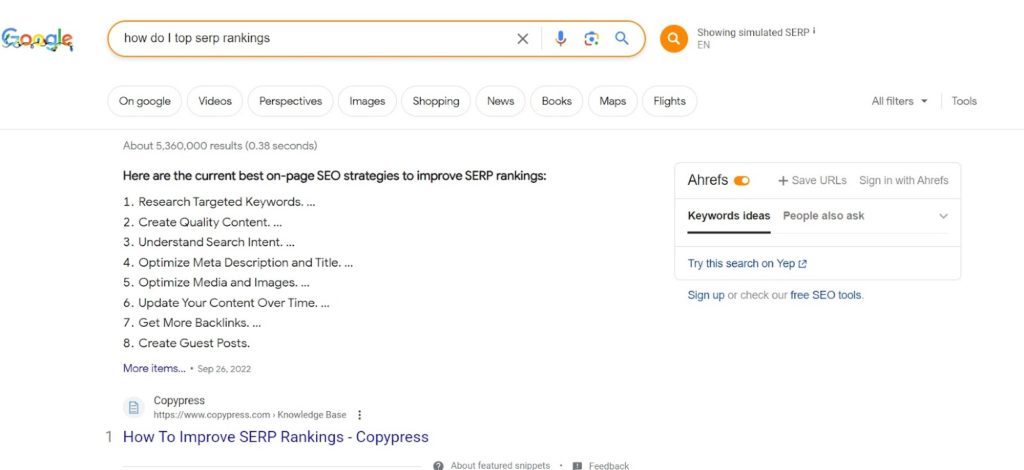Click 'Get More Backlinks' list item
This screenshot has height=470, width=1024.
click(193, 322)
